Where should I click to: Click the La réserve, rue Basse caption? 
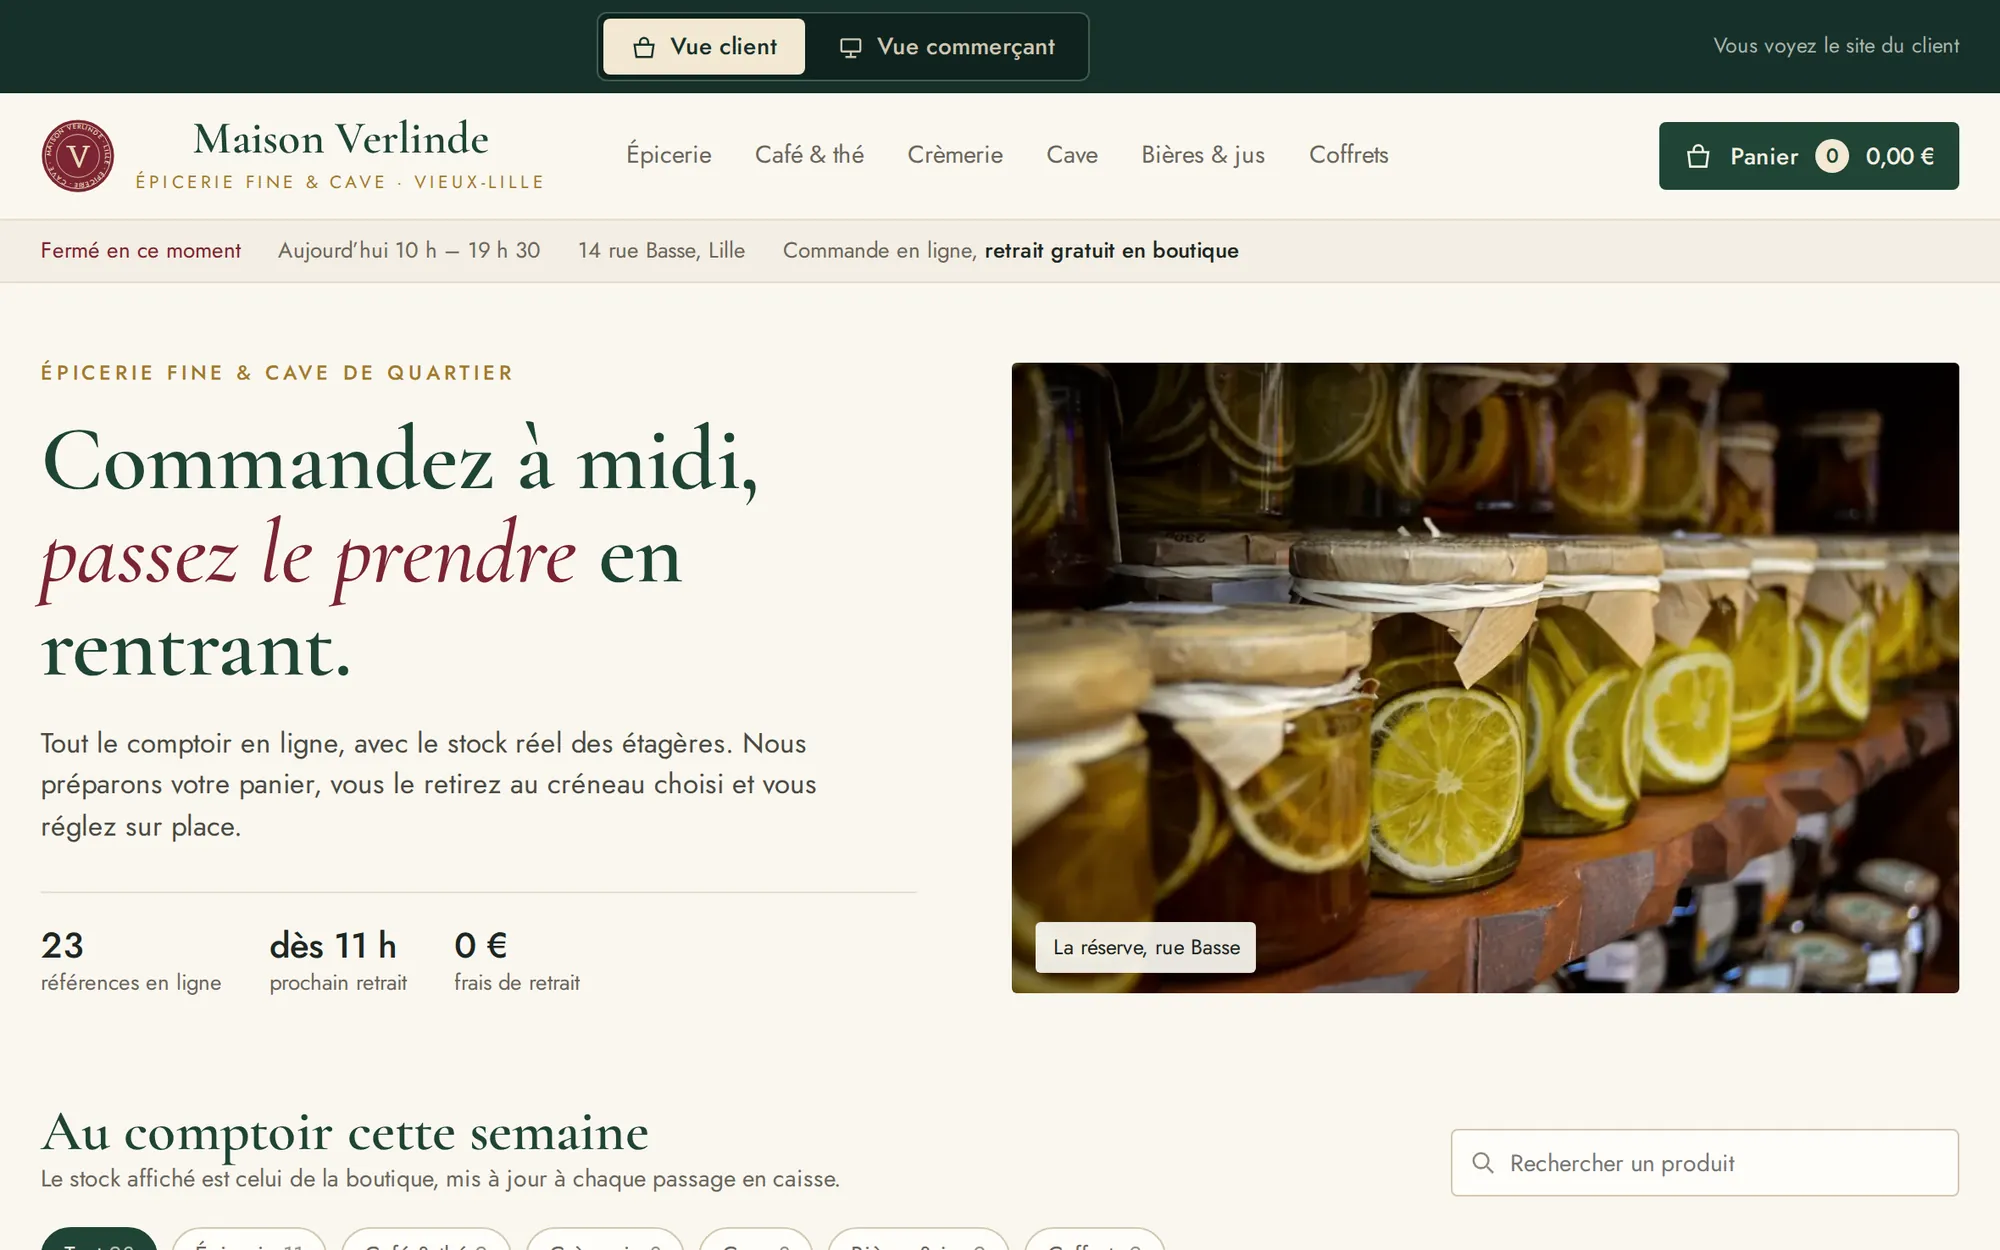click(1146, 947)
